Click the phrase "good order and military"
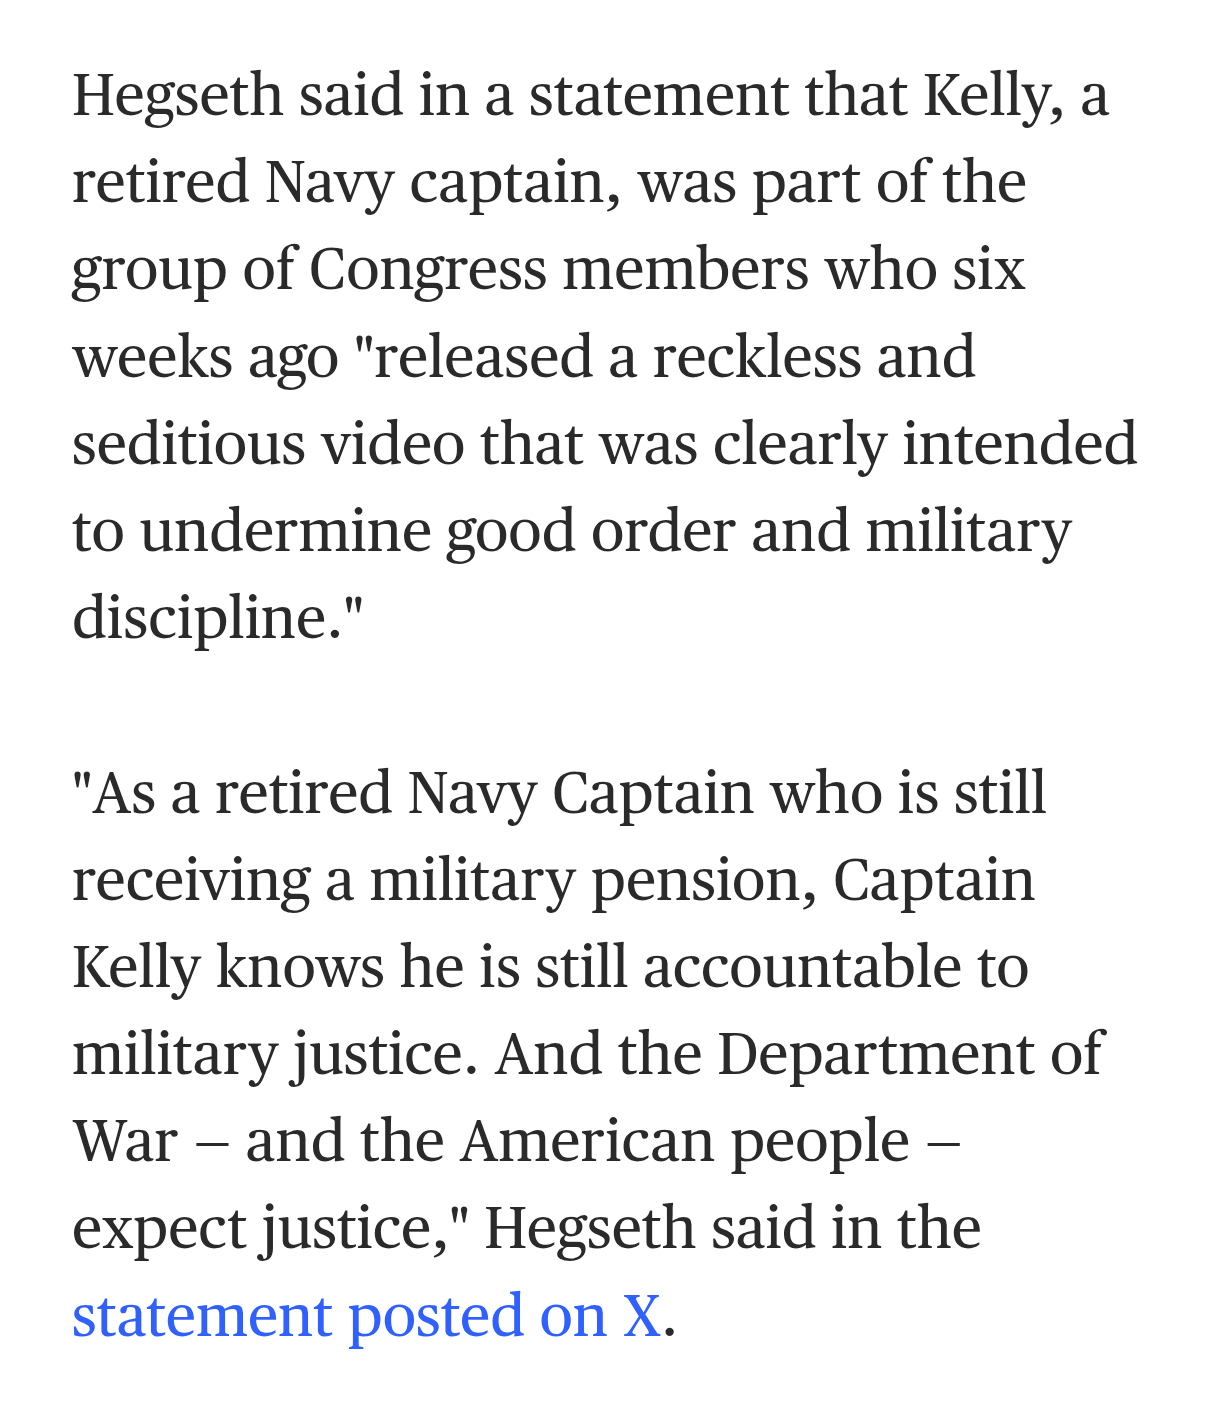The image size is (1224, 1419). 757,531
